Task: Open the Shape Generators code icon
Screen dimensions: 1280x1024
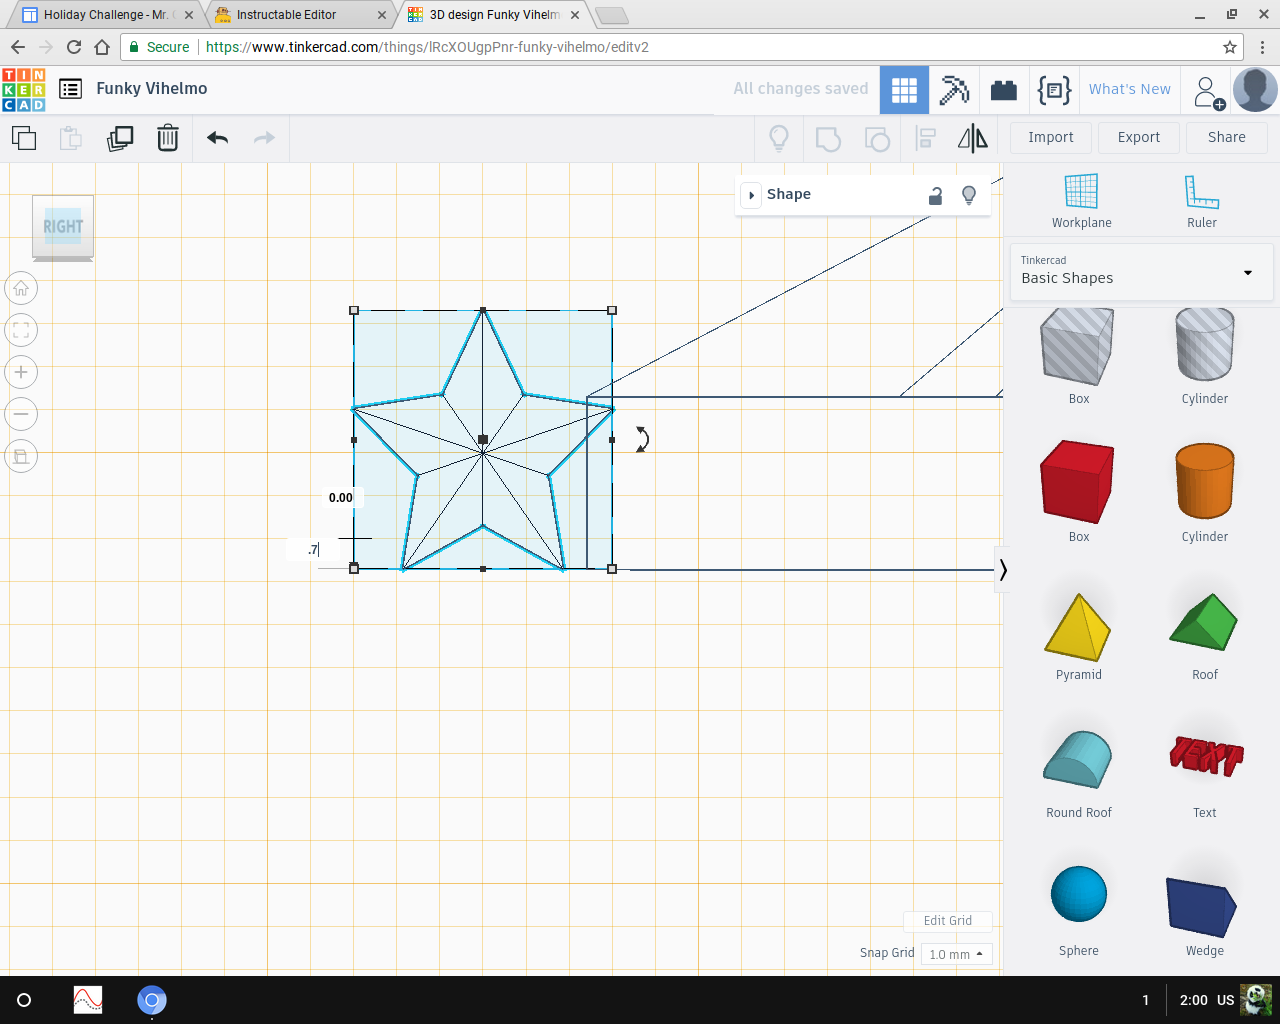Action: 1054,90
